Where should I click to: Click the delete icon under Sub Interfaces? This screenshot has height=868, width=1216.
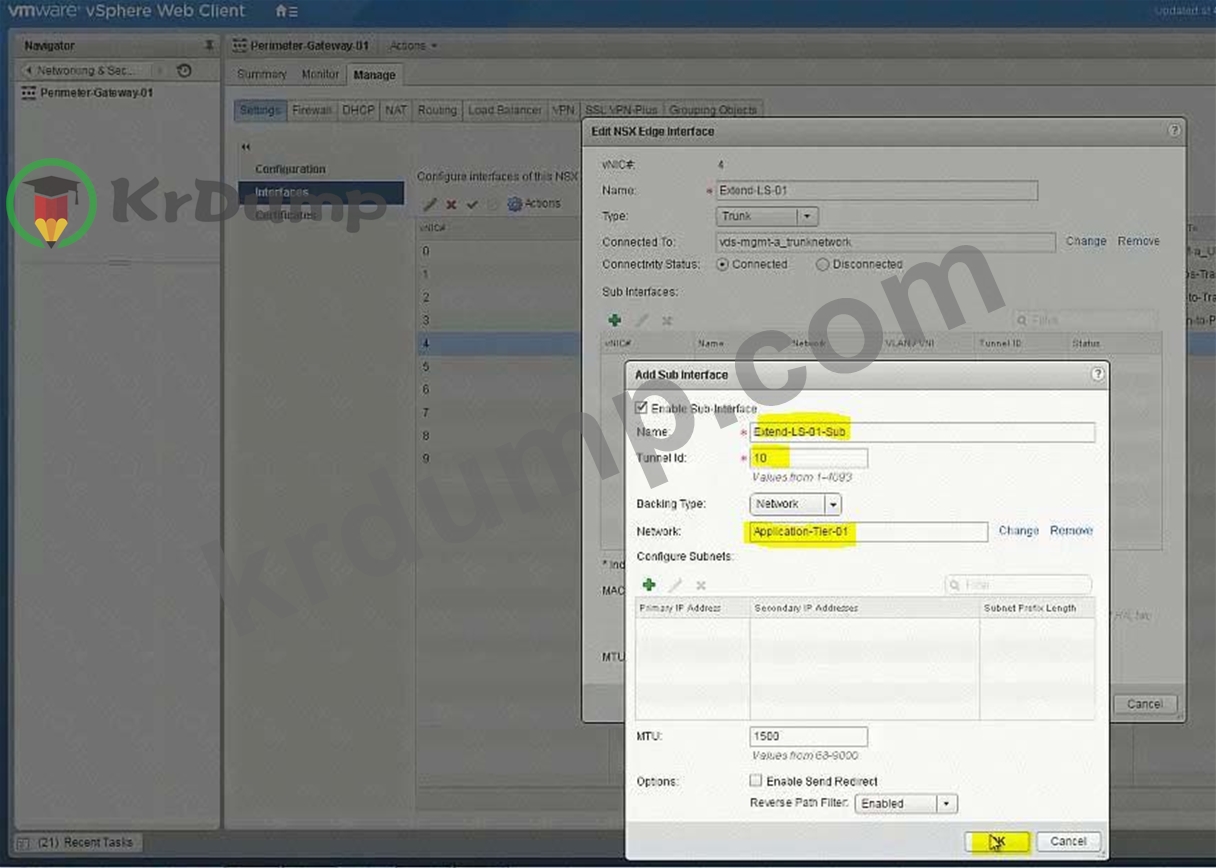(667, 320)
